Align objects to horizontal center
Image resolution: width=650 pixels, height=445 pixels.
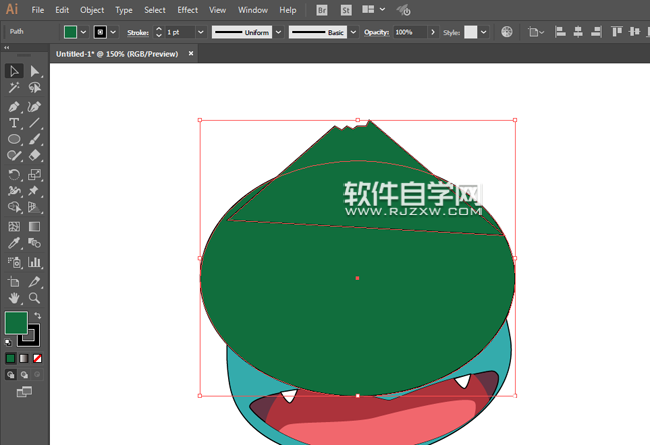point(578,32)
